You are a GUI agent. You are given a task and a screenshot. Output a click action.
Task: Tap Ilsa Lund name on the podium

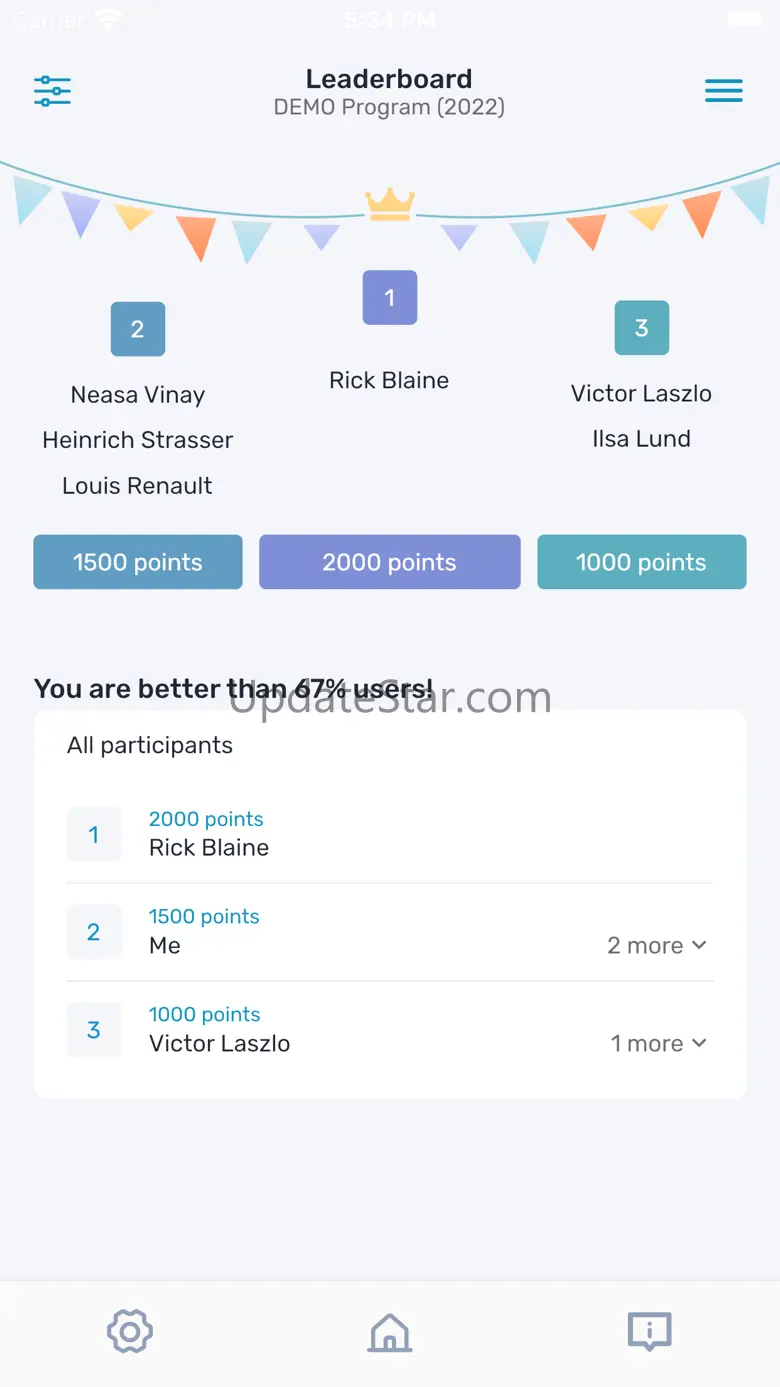pos(641,438)
